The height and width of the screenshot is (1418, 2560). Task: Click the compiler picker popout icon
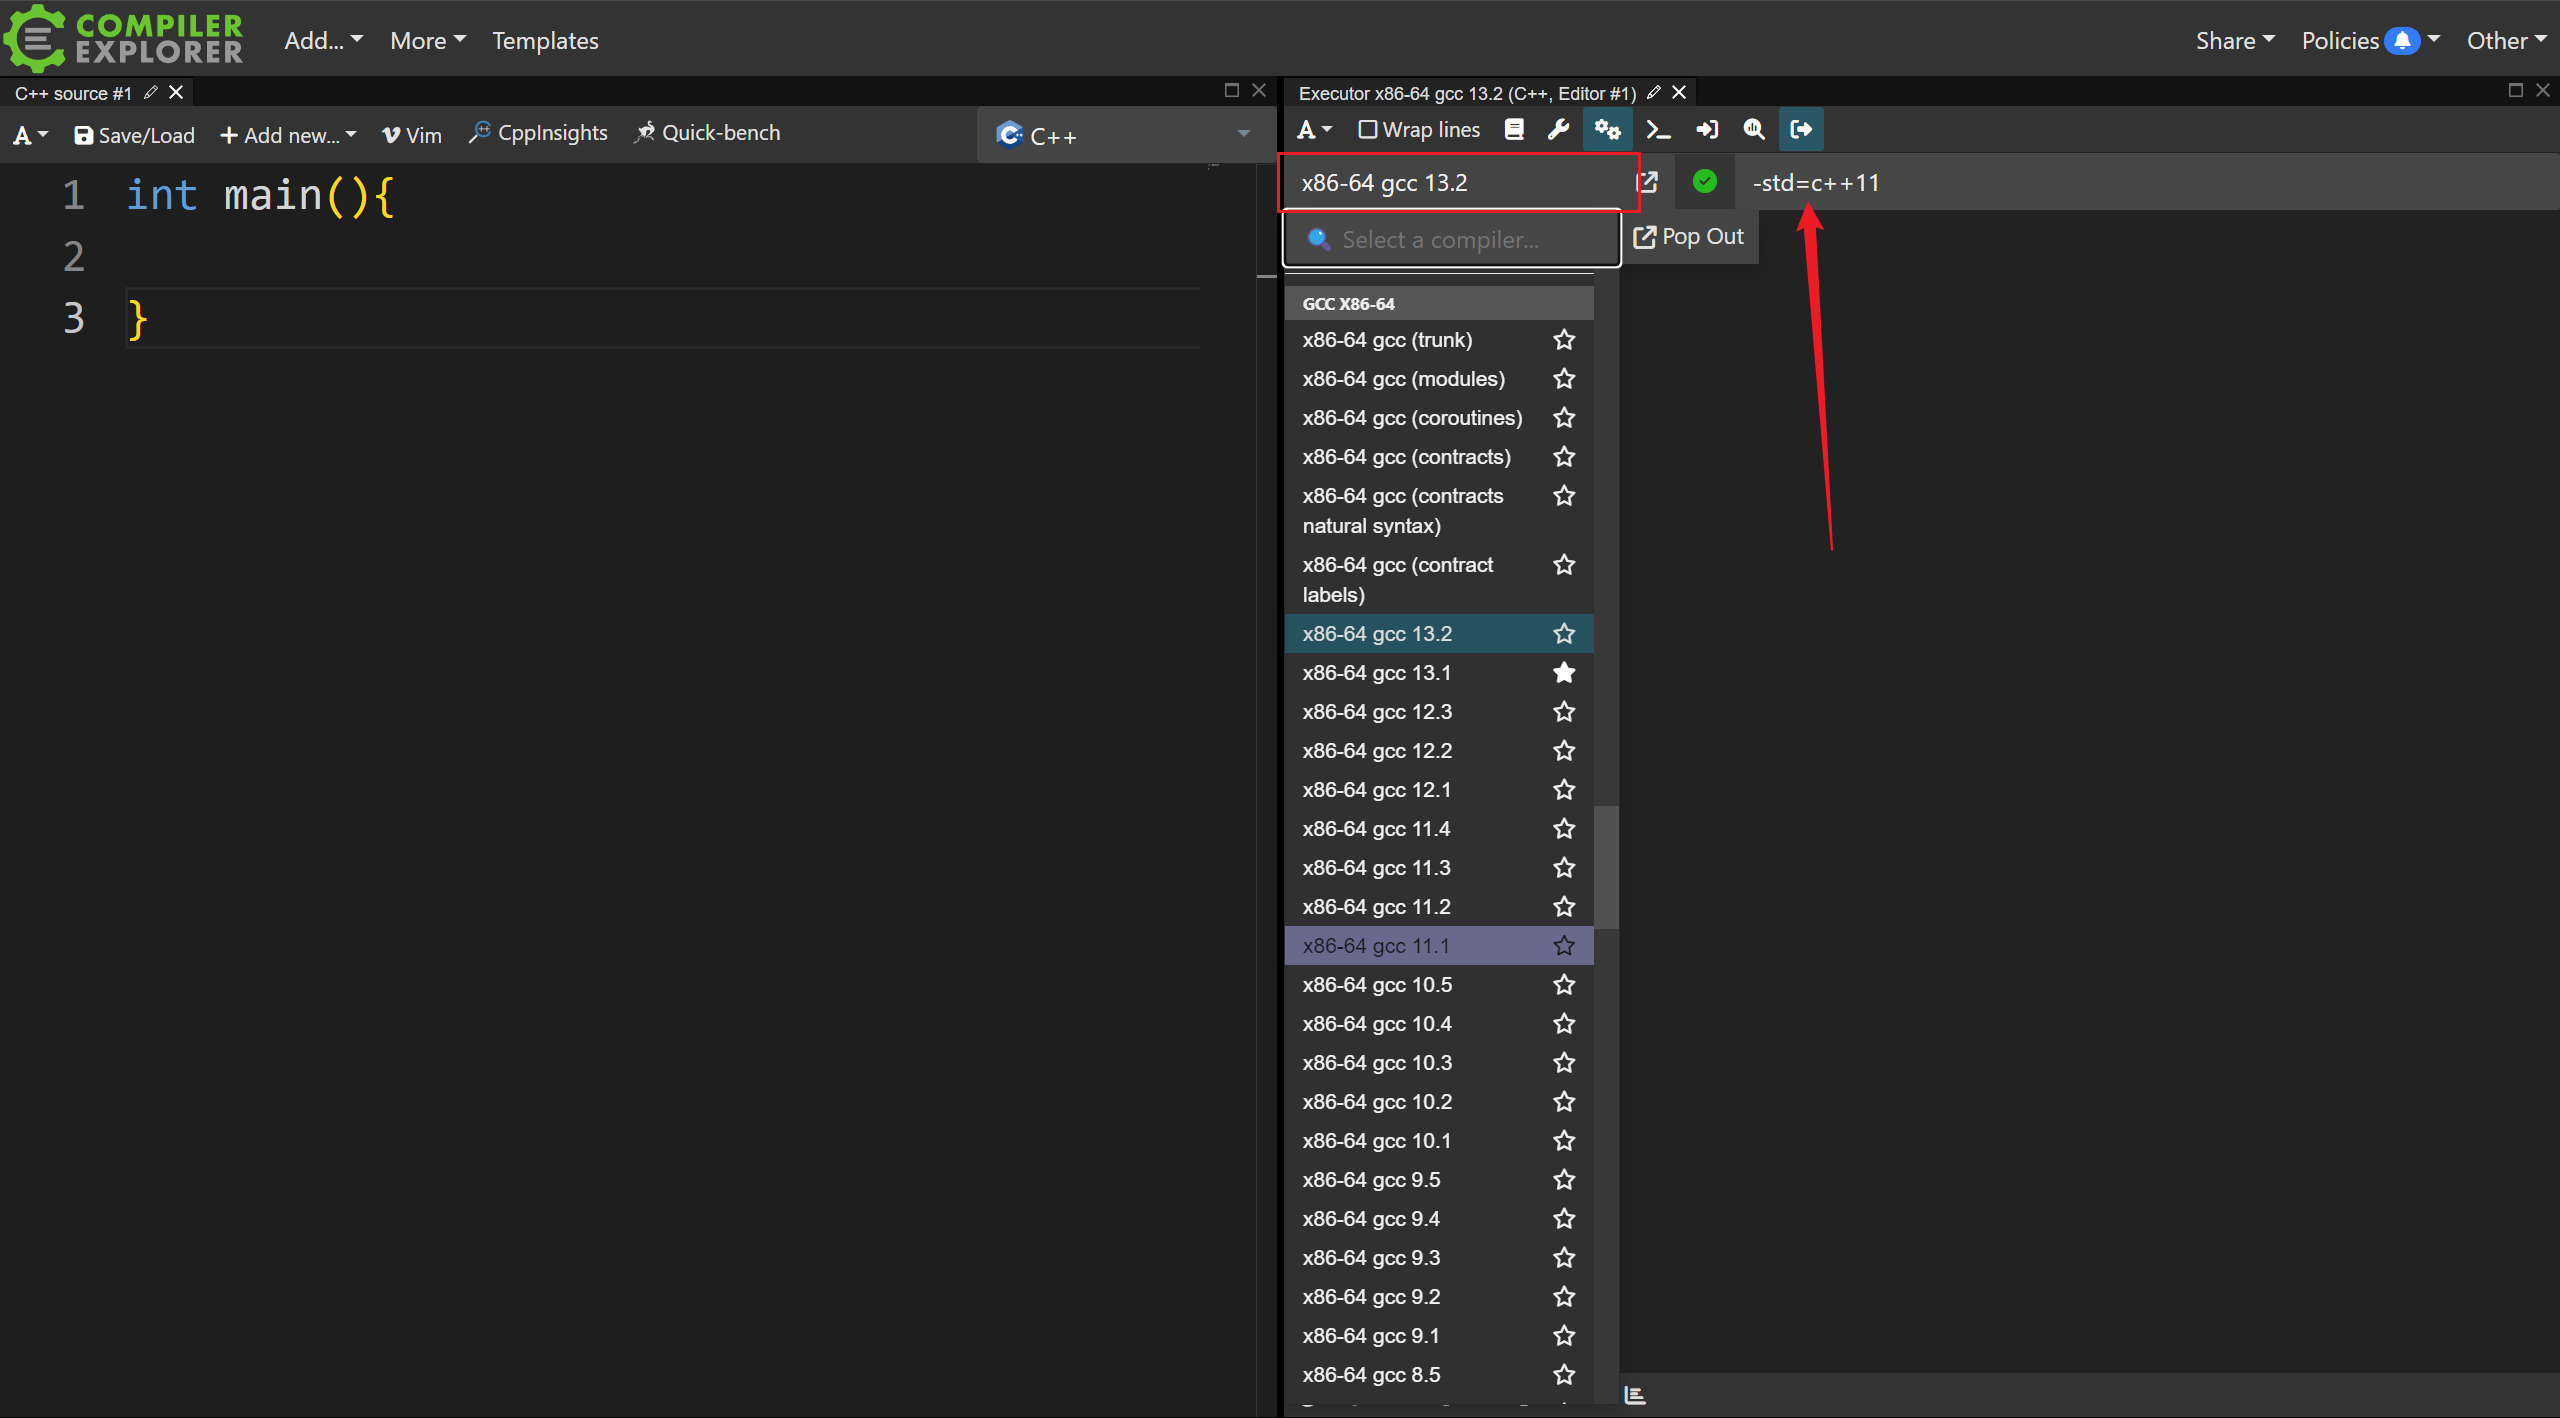point(1646,182)
